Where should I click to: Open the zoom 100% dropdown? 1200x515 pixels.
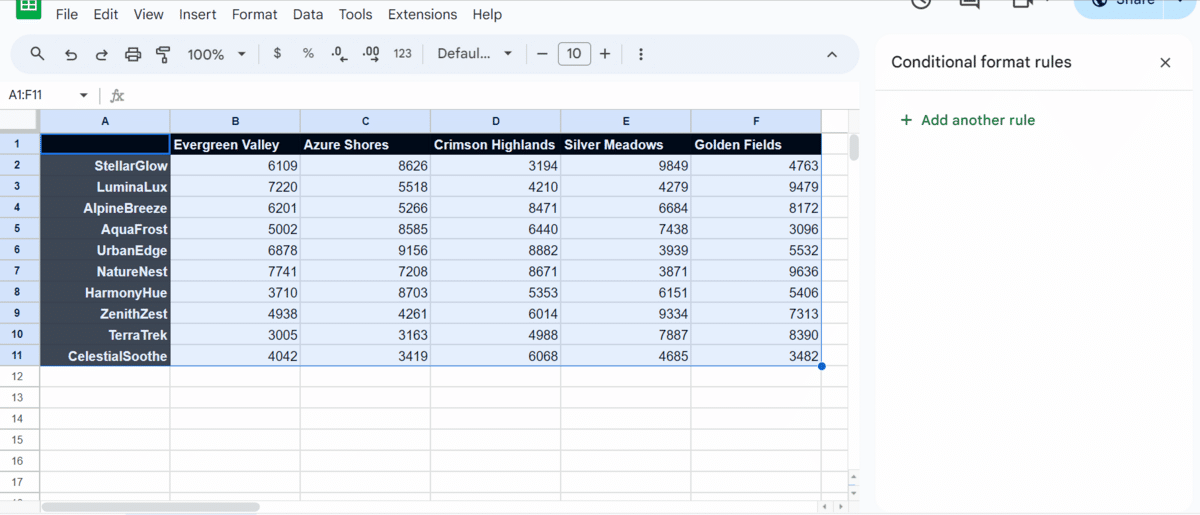[x=217, y=54]
